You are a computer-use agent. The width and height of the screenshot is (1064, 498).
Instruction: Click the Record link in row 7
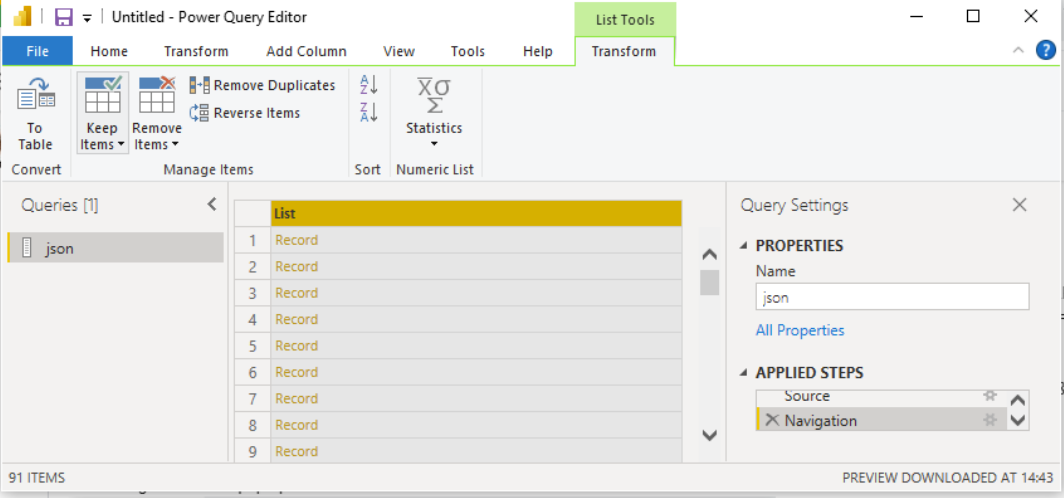(297, 399)
